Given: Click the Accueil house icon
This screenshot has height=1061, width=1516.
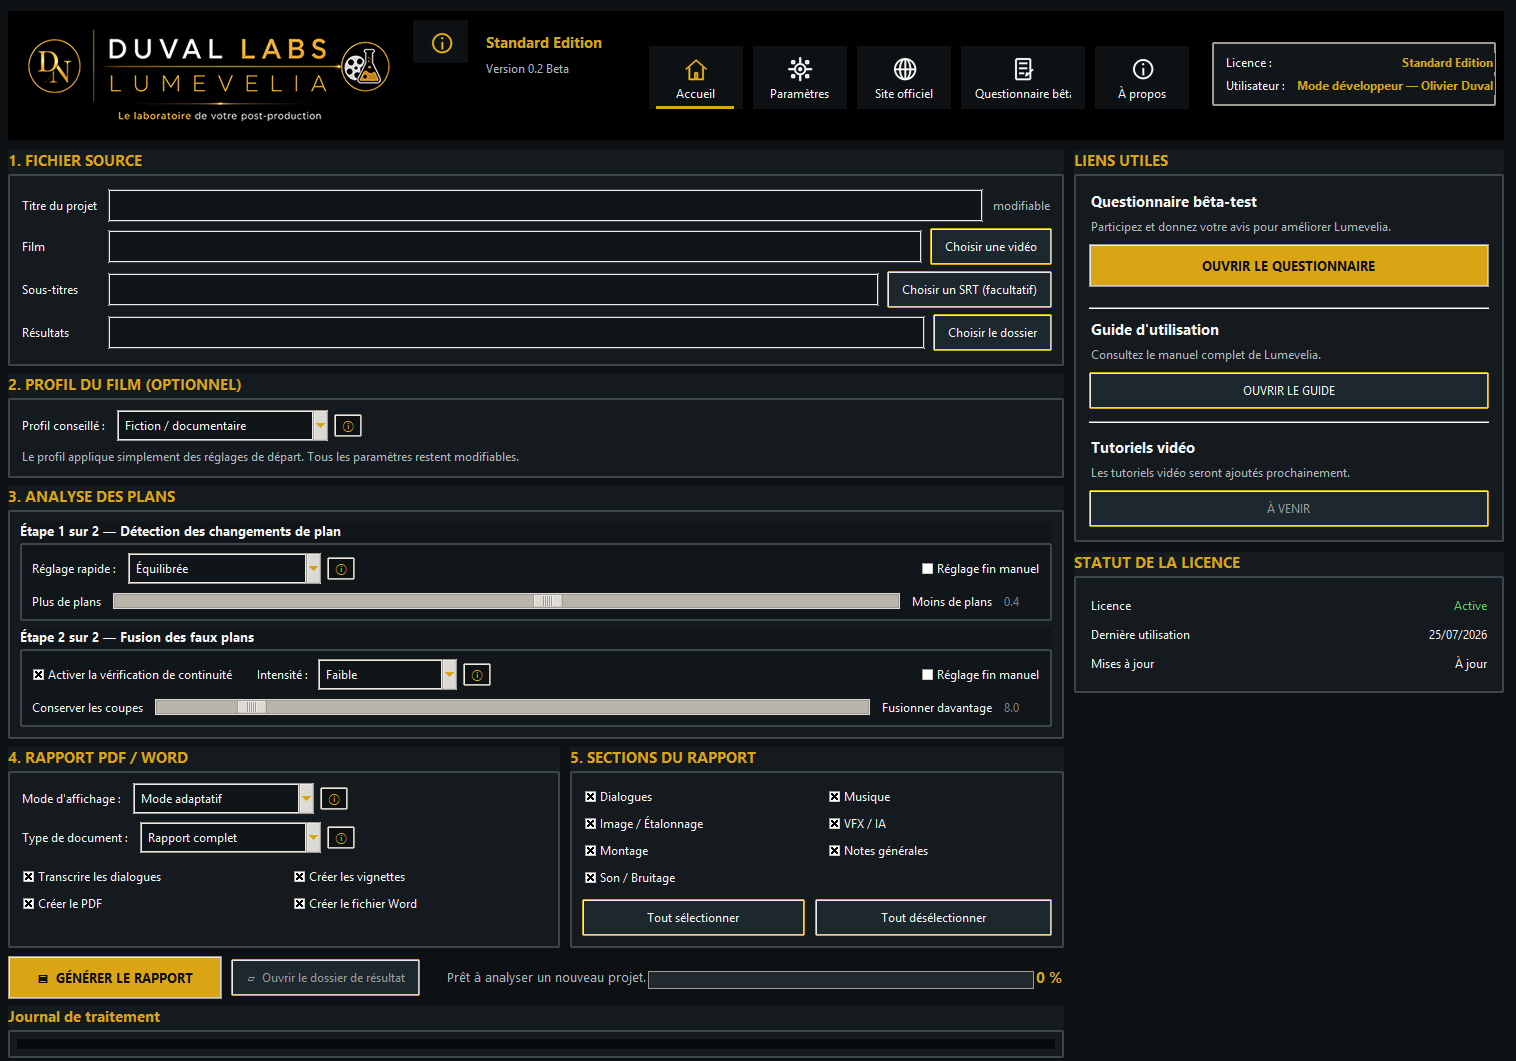Looking at the screenshot, I should [696, 70].
